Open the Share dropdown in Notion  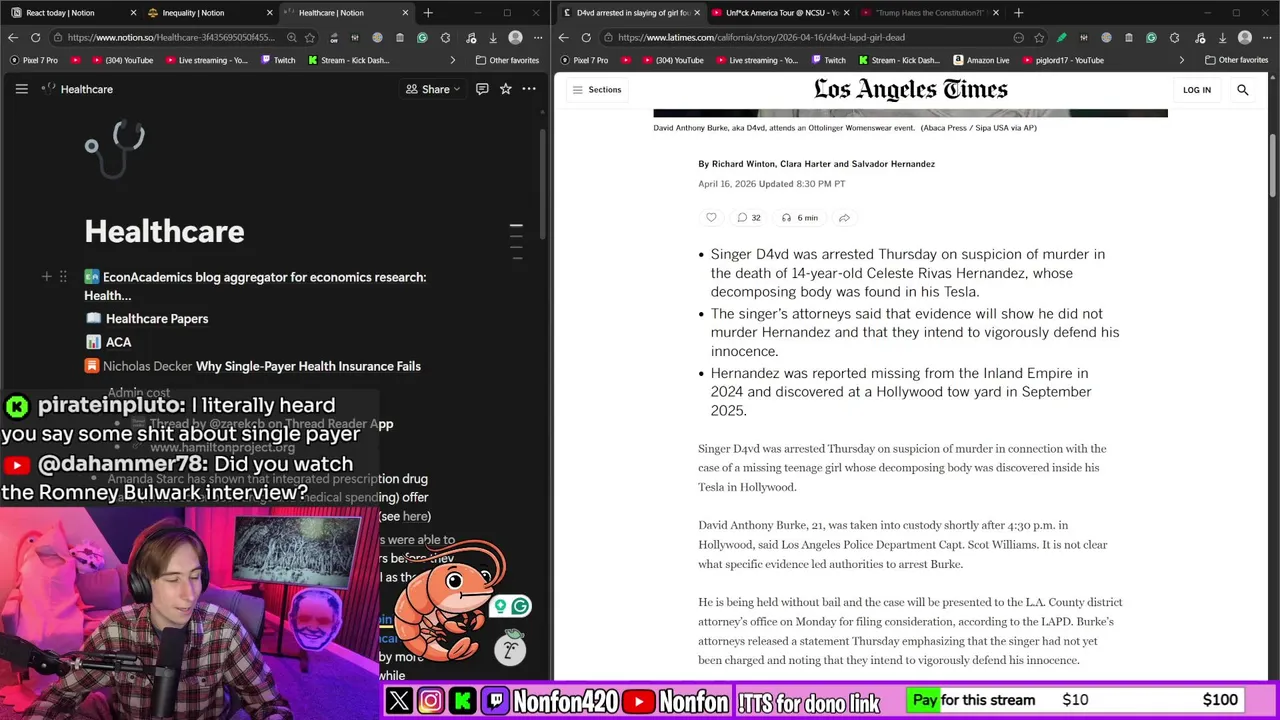coord(433,89)
